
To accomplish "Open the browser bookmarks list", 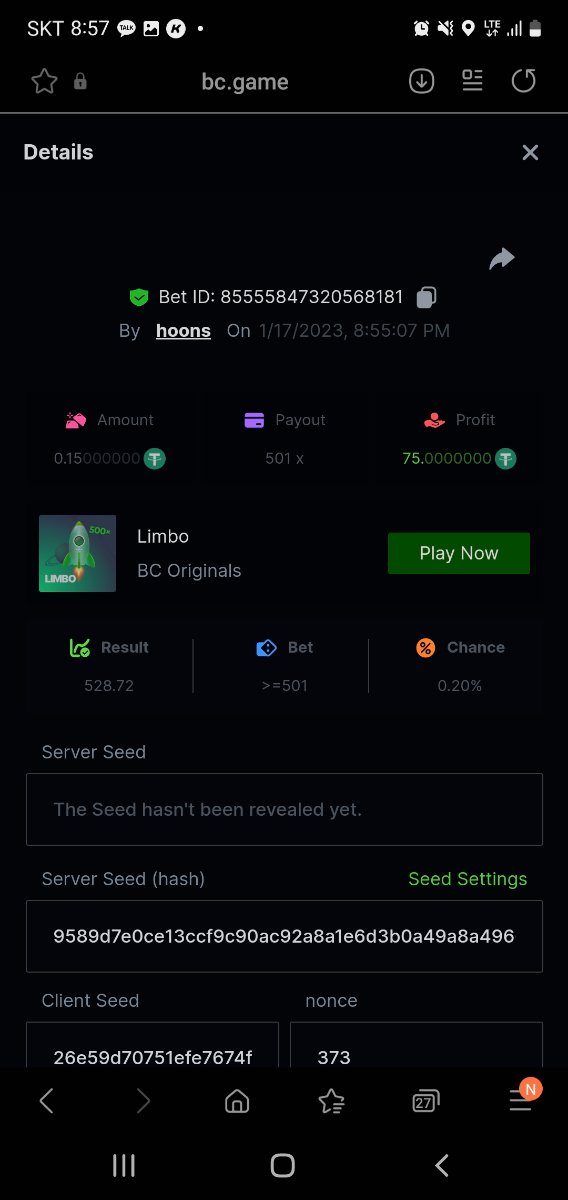I will tap(331, 1101).
